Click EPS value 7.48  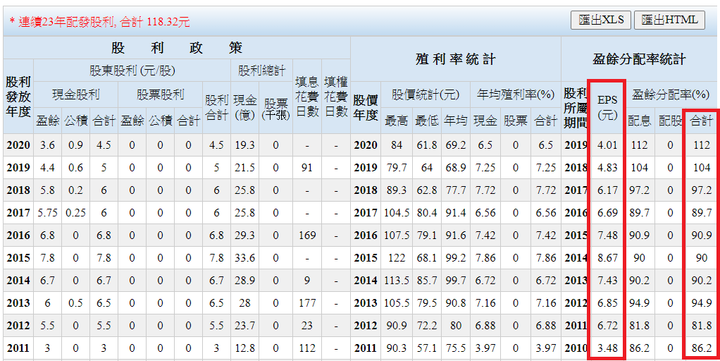click(x=607, y=236)
